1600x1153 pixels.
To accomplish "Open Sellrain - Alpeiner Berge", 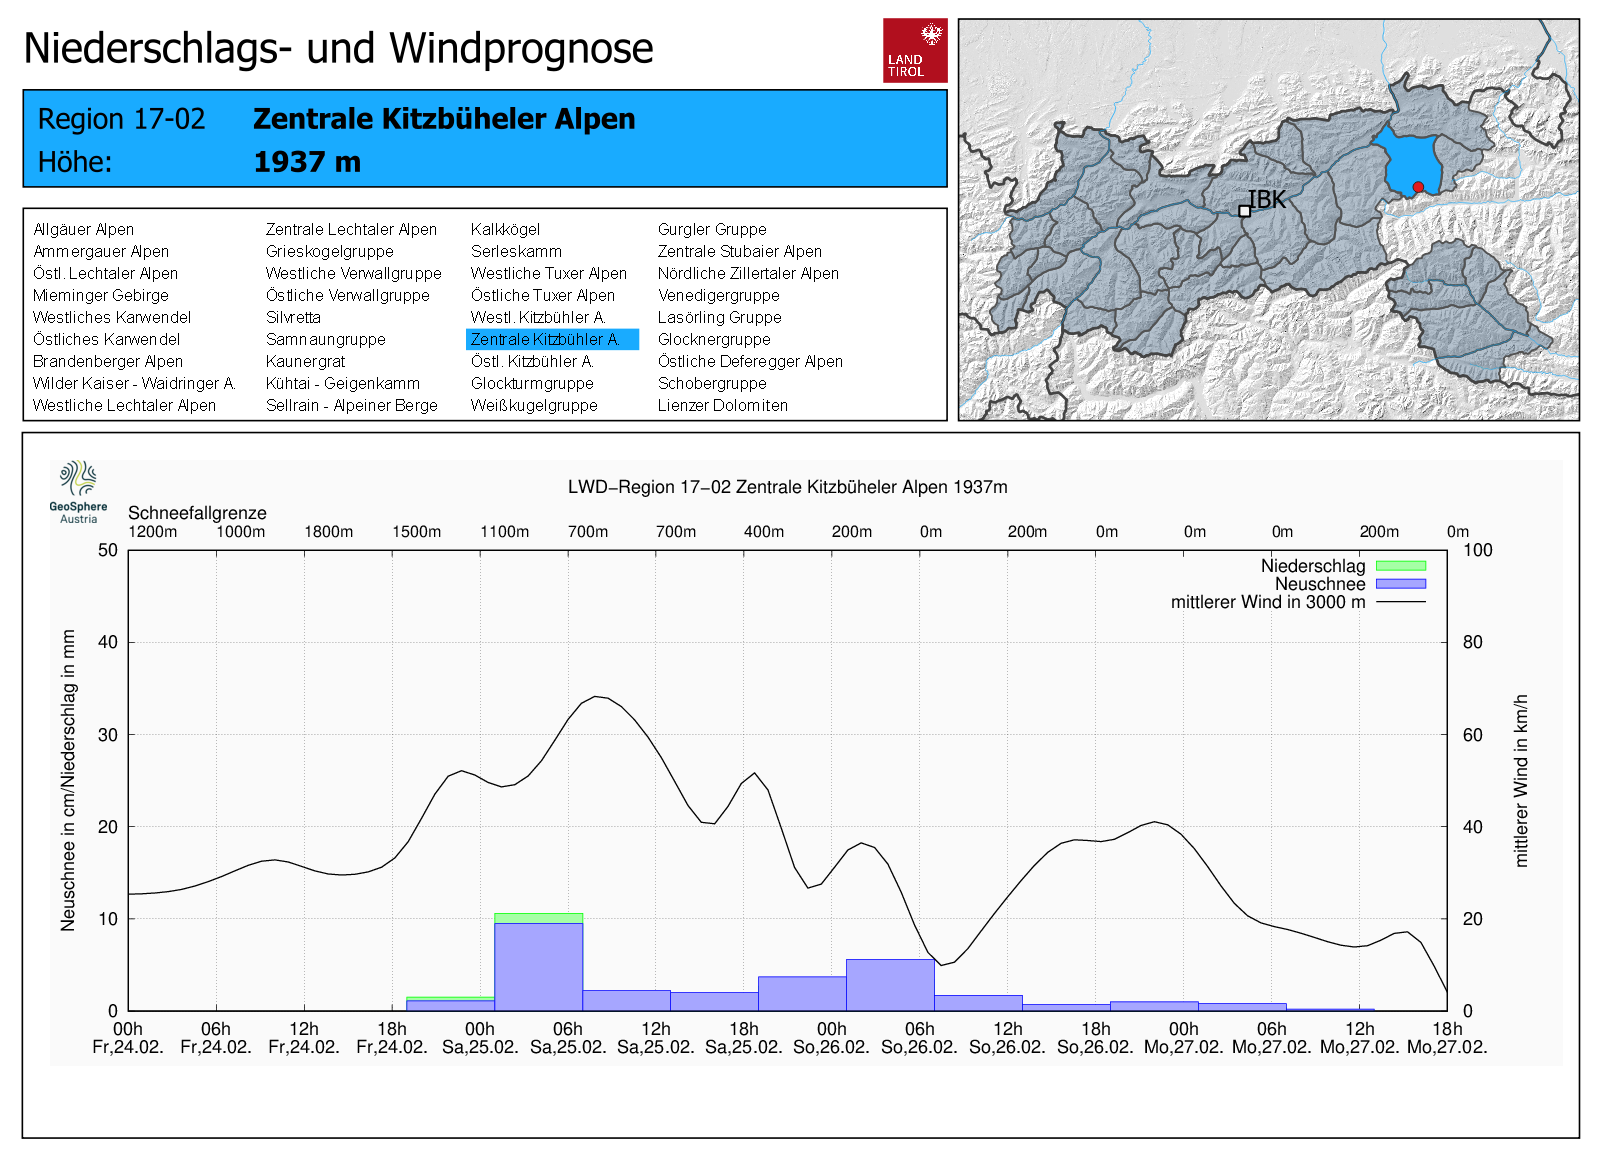I will [351, 406].
